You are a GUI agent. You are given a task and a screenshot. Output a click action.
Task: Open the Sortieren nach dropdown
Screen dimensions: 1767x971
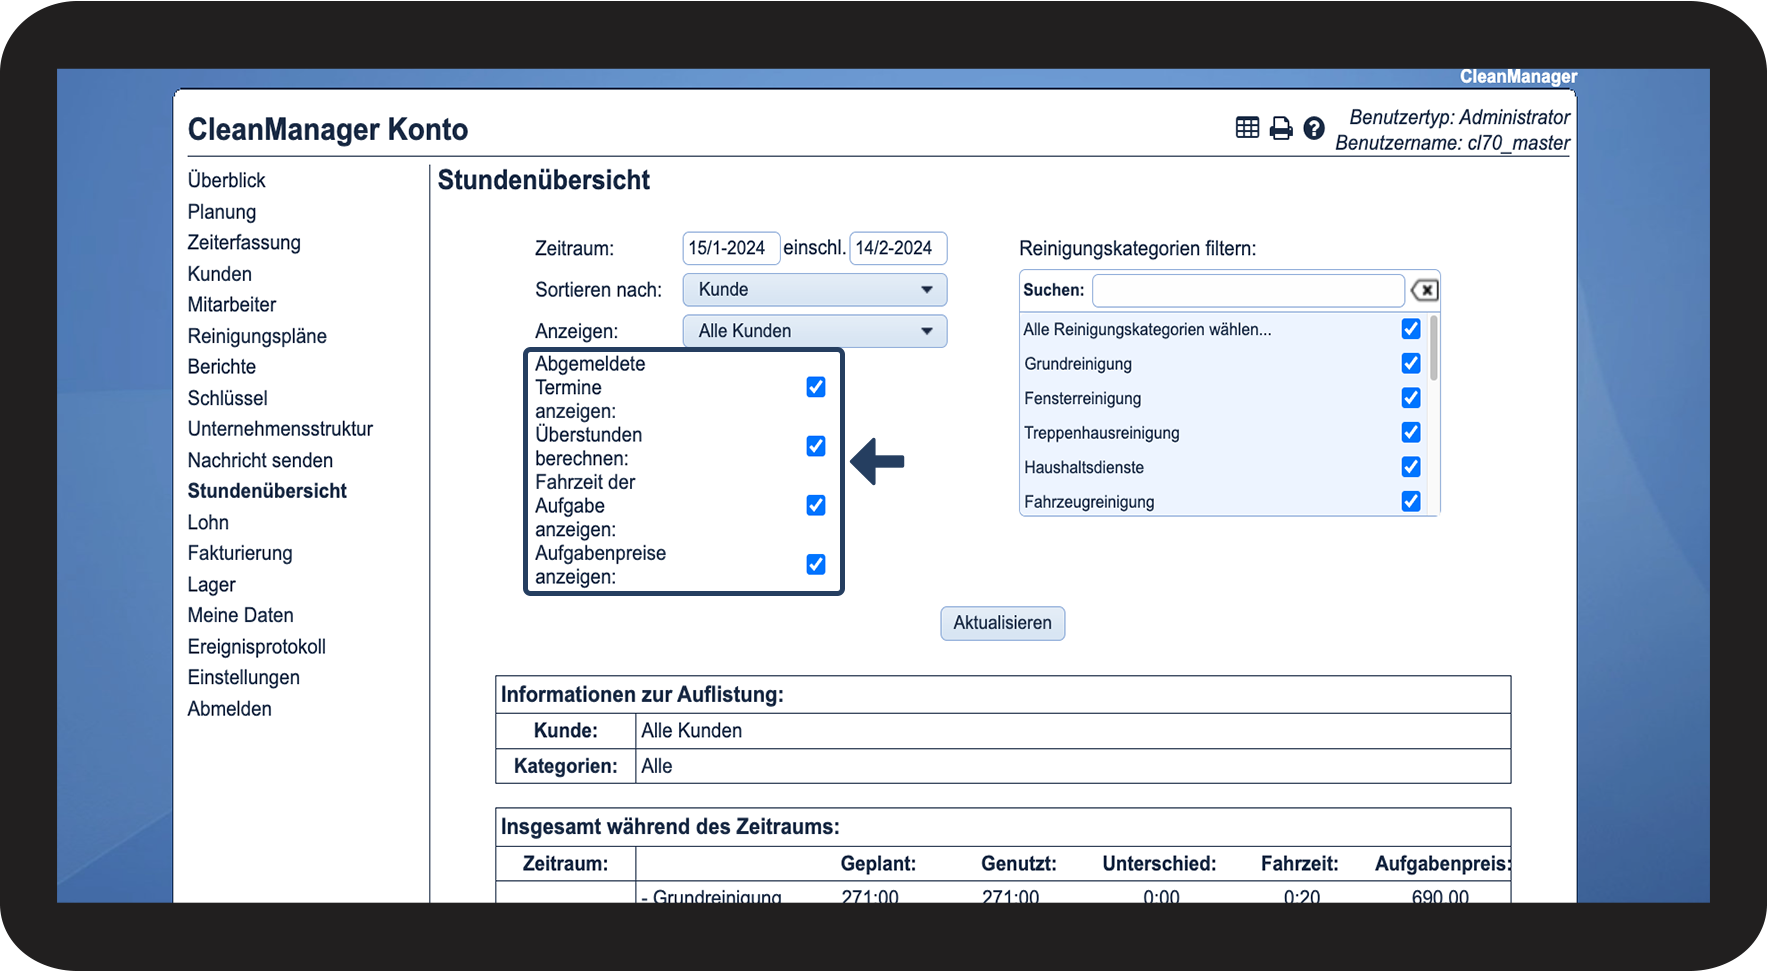[x=814, y=290]
